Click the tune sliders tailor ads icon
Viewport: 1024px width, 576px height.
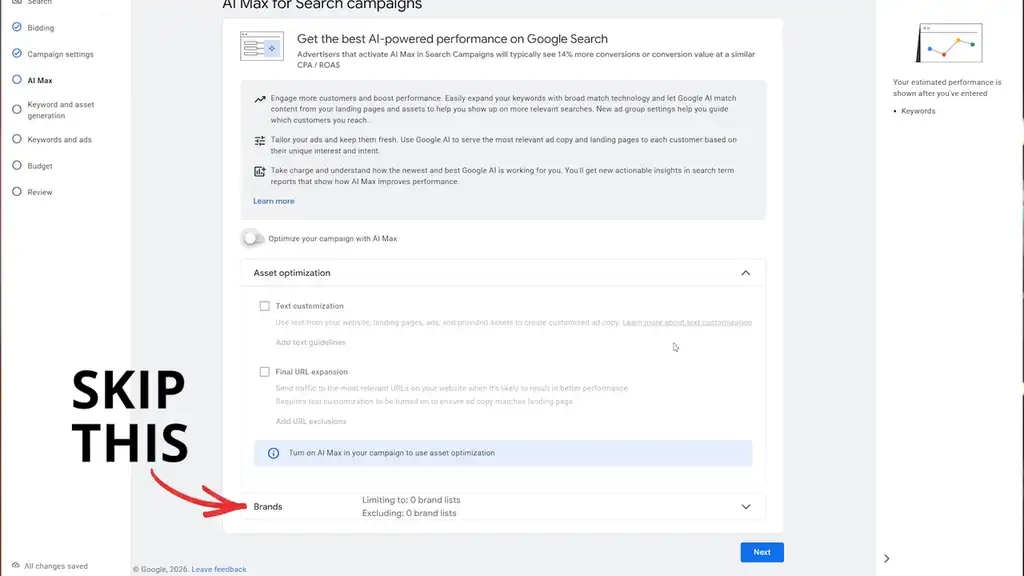tap(260, 140)
